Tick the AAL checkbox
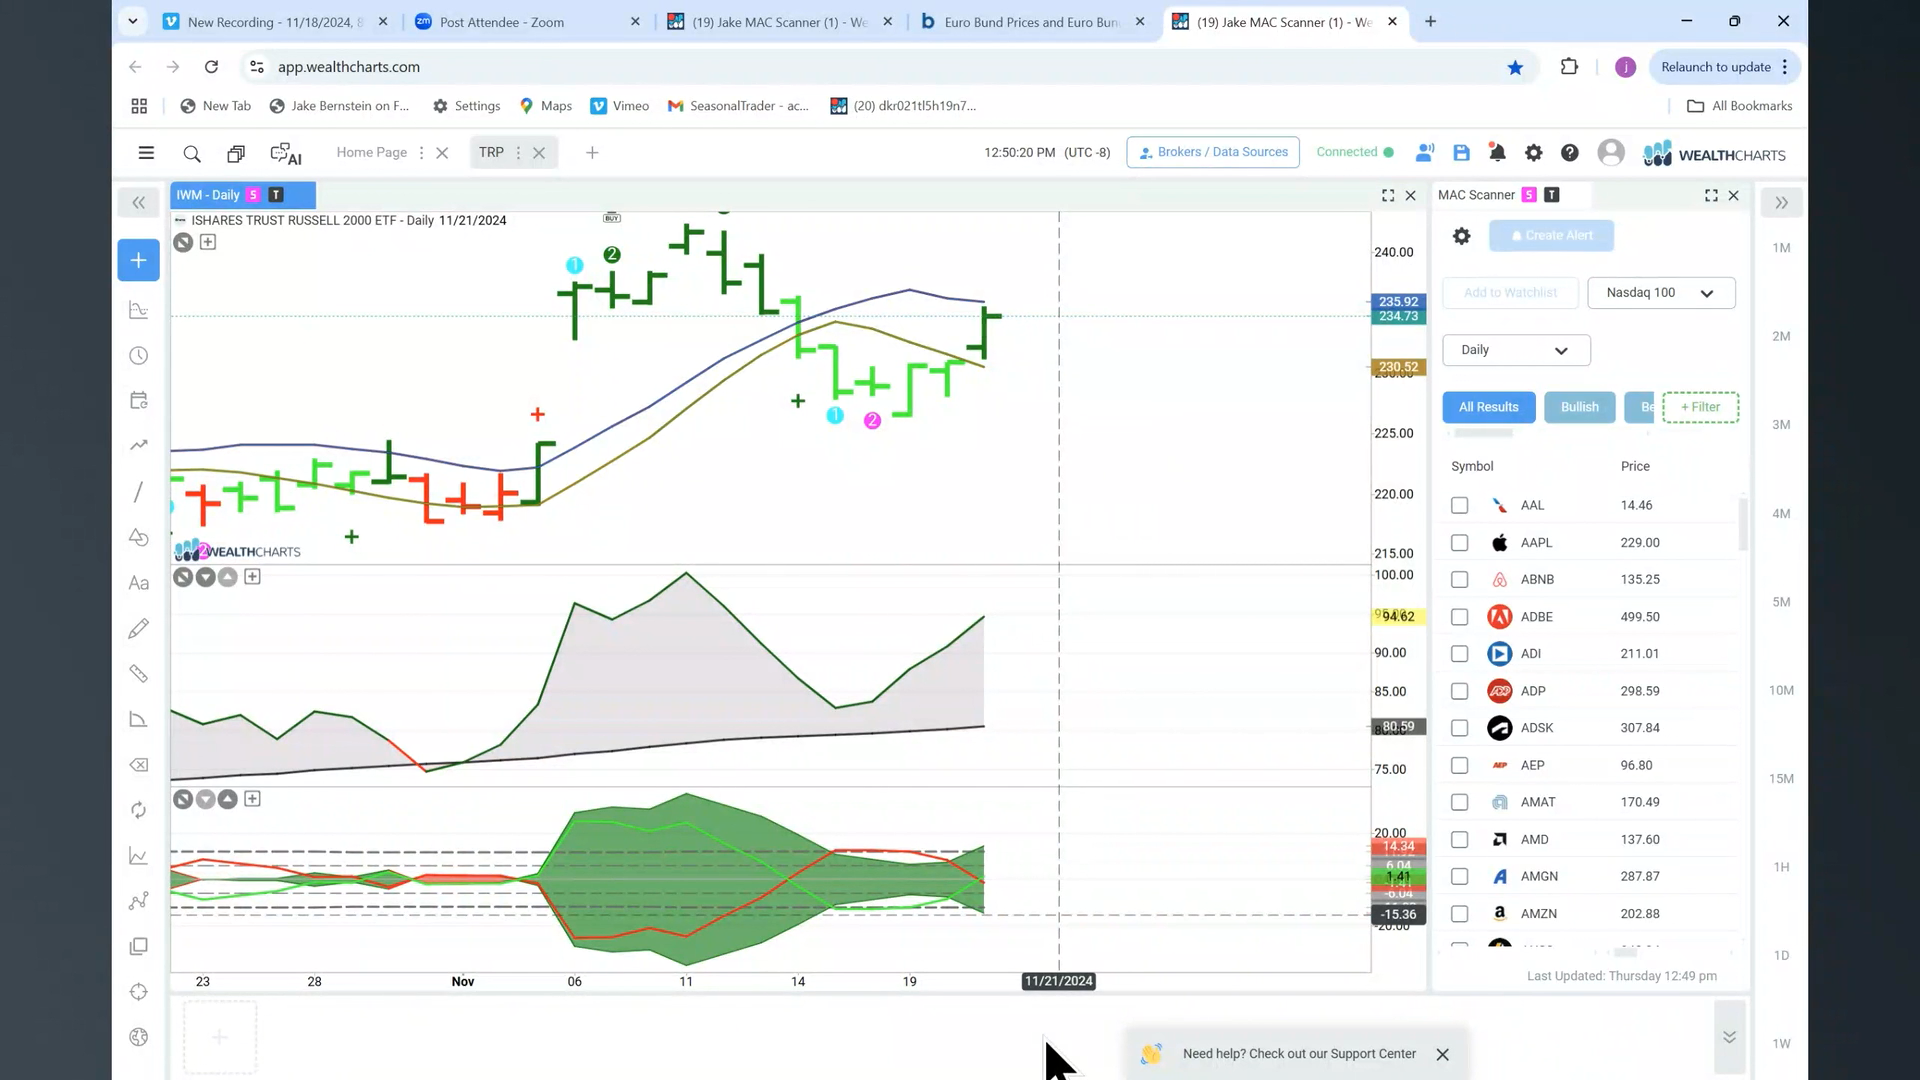 tap(1460, 506)
